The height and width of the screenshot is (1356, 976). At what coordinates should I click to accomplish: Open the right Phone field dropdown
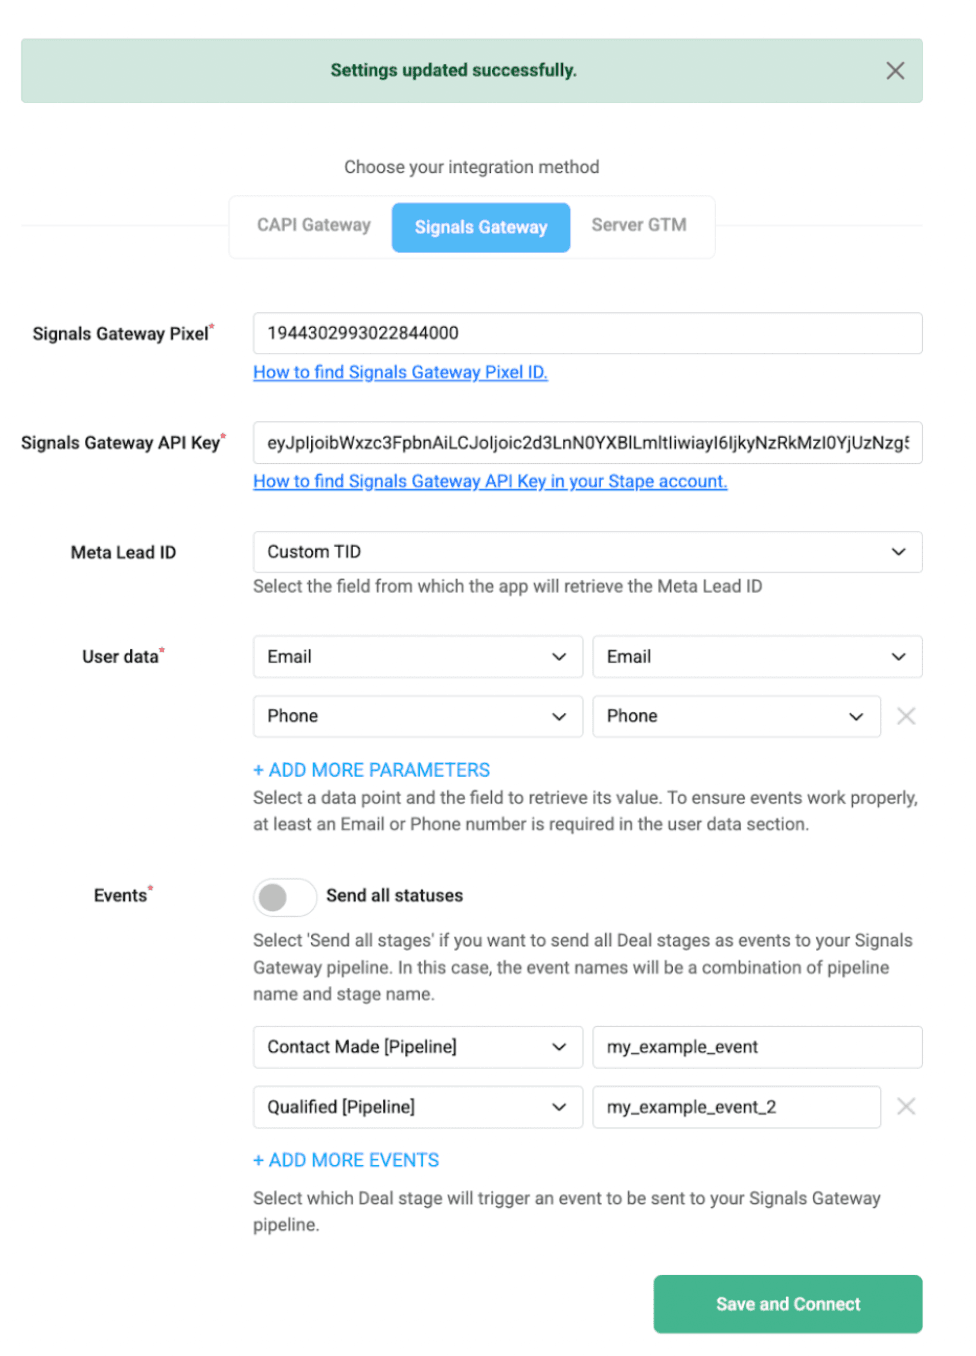pyautogui.click(x=735, y=716)
